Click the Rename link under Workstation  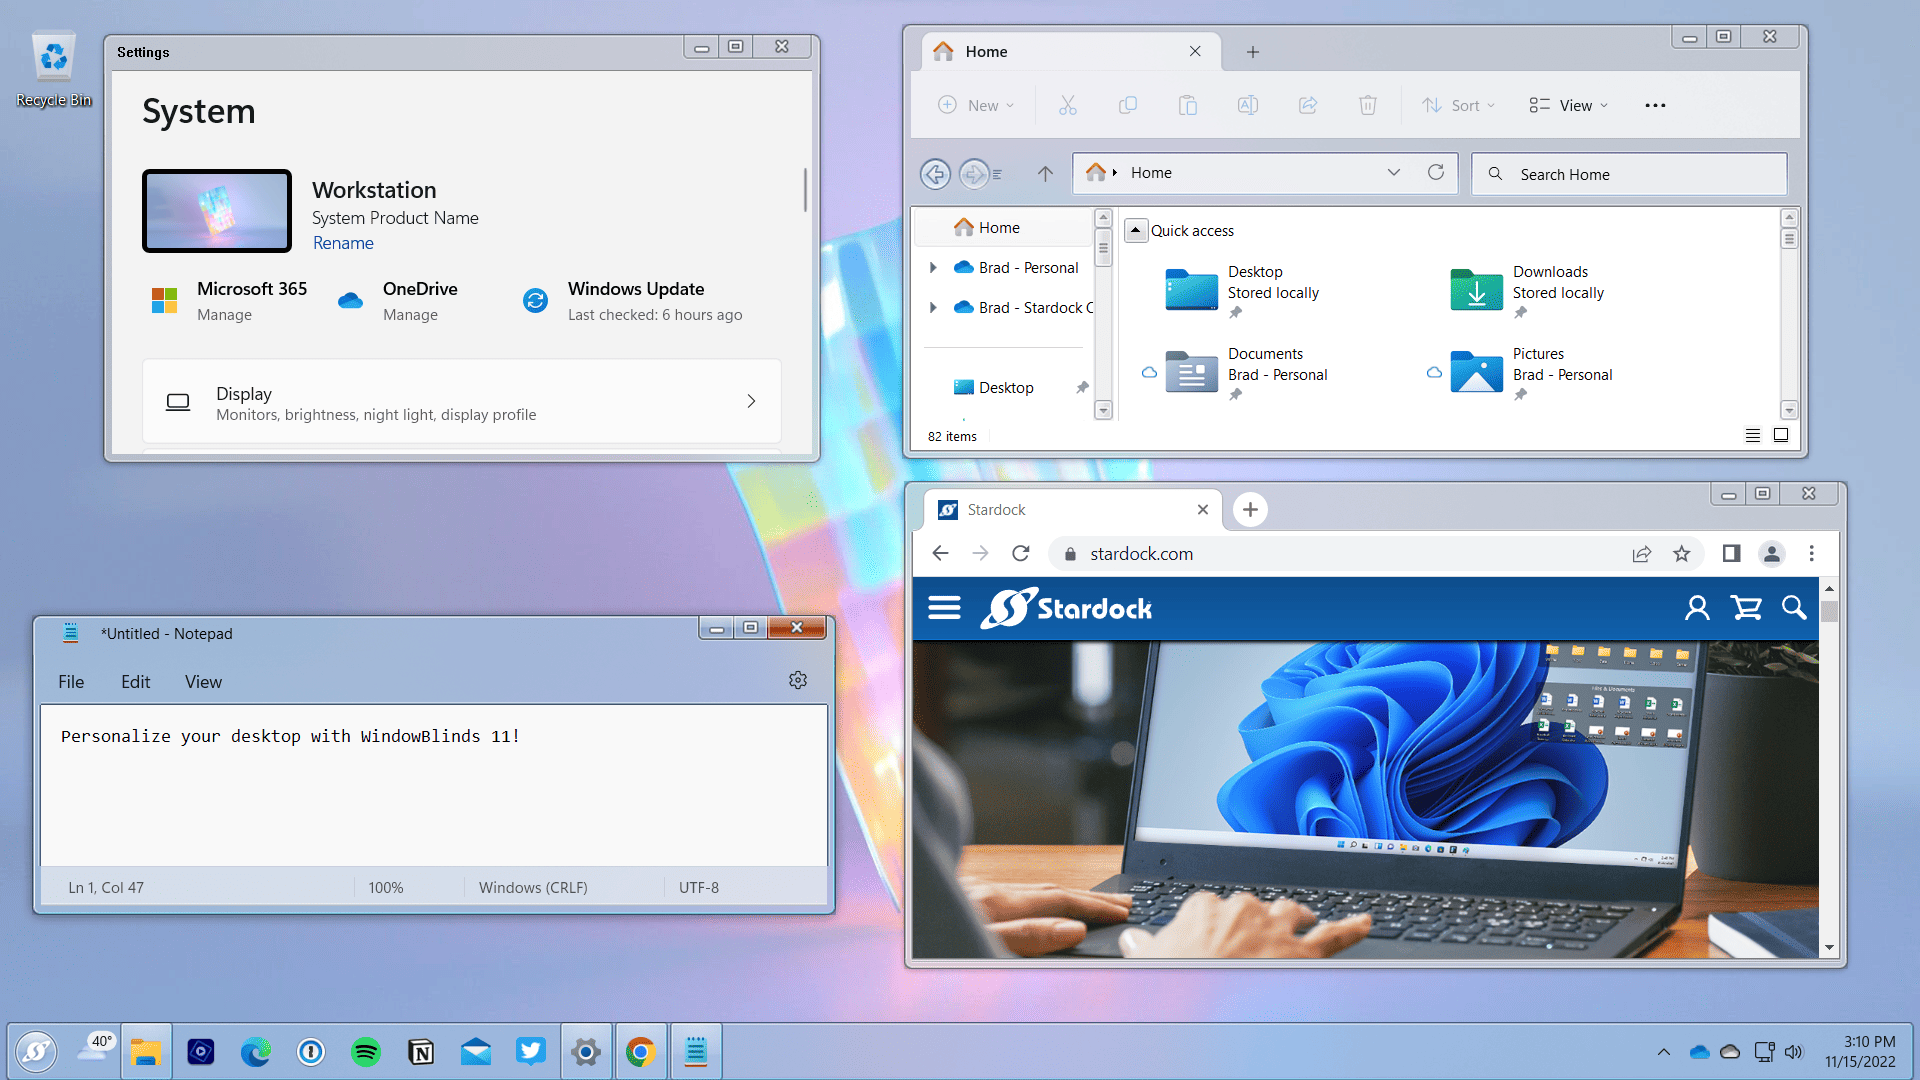pos(343,243)
